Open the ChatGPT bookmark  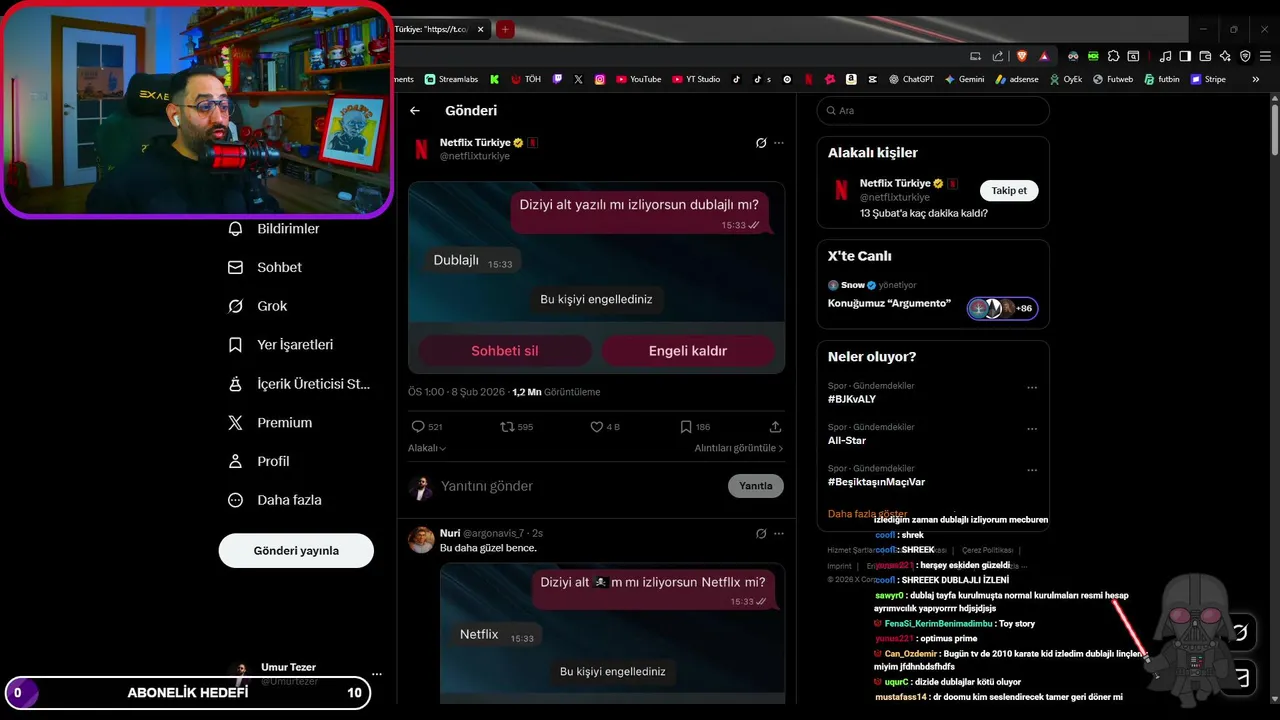coord(910,79)
